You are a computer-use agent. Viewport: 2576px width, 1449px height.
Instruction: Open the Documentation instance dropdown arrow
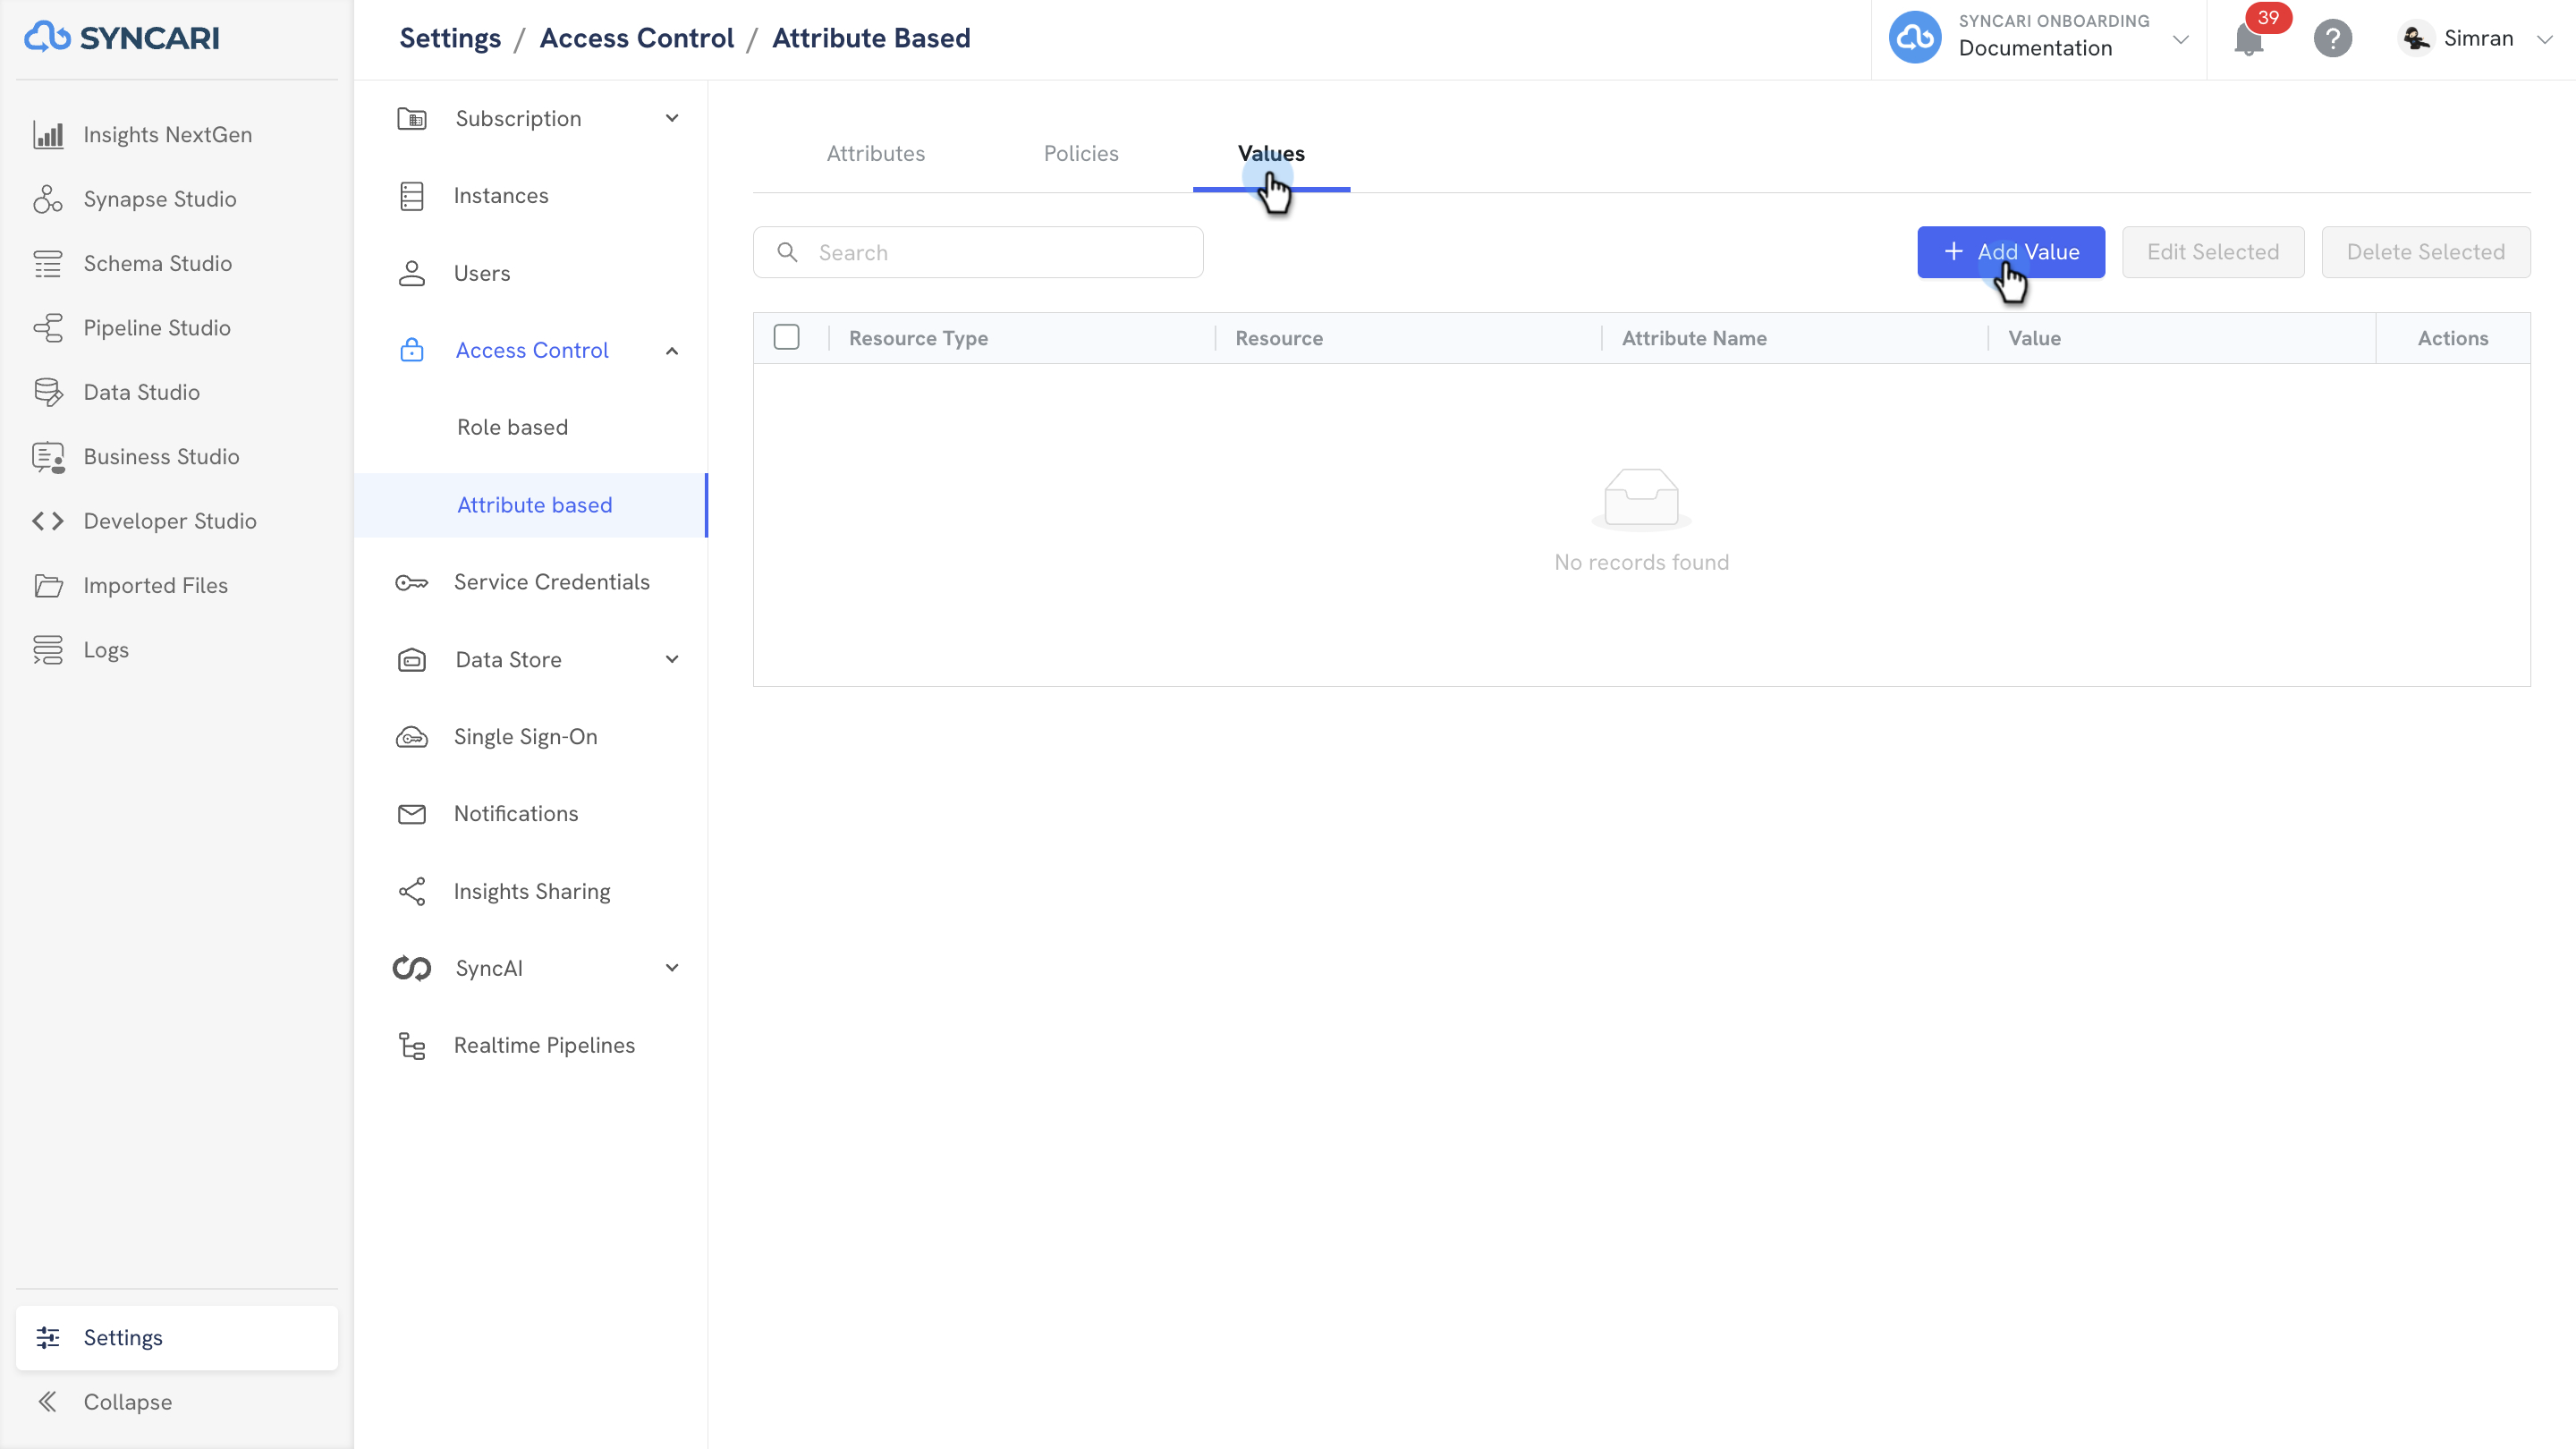2181,40
